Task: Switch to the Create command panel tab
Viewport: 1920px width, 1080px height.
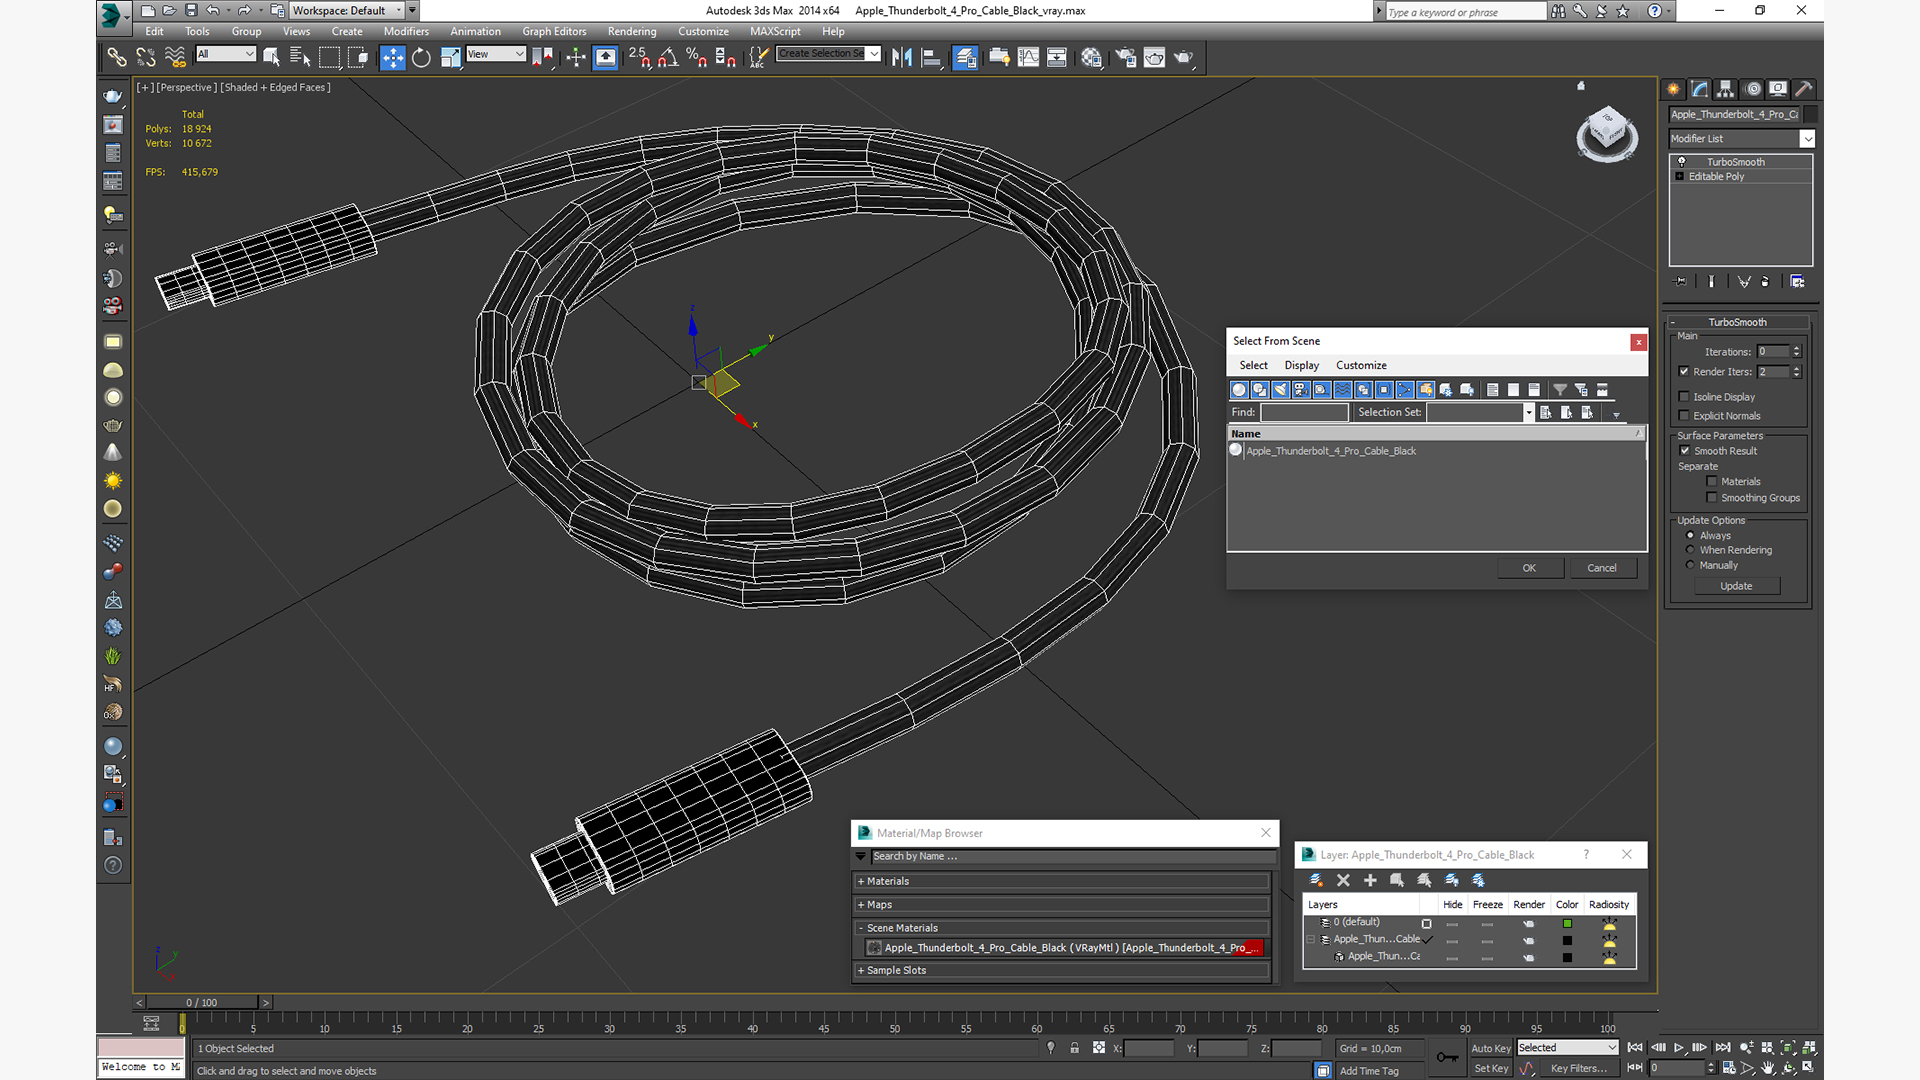Action: click(1673, 89)
